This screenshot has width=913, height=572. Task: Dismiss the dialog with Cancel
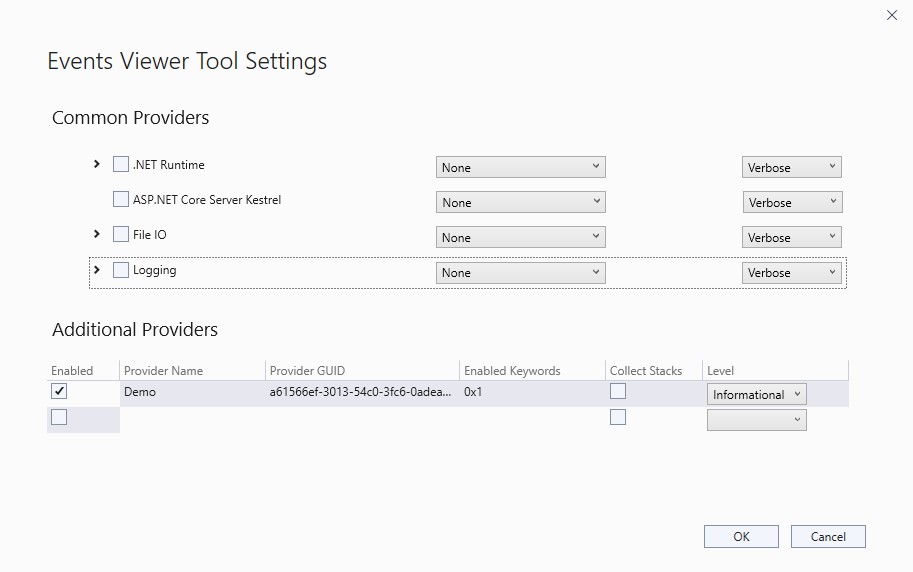point(828,536)
